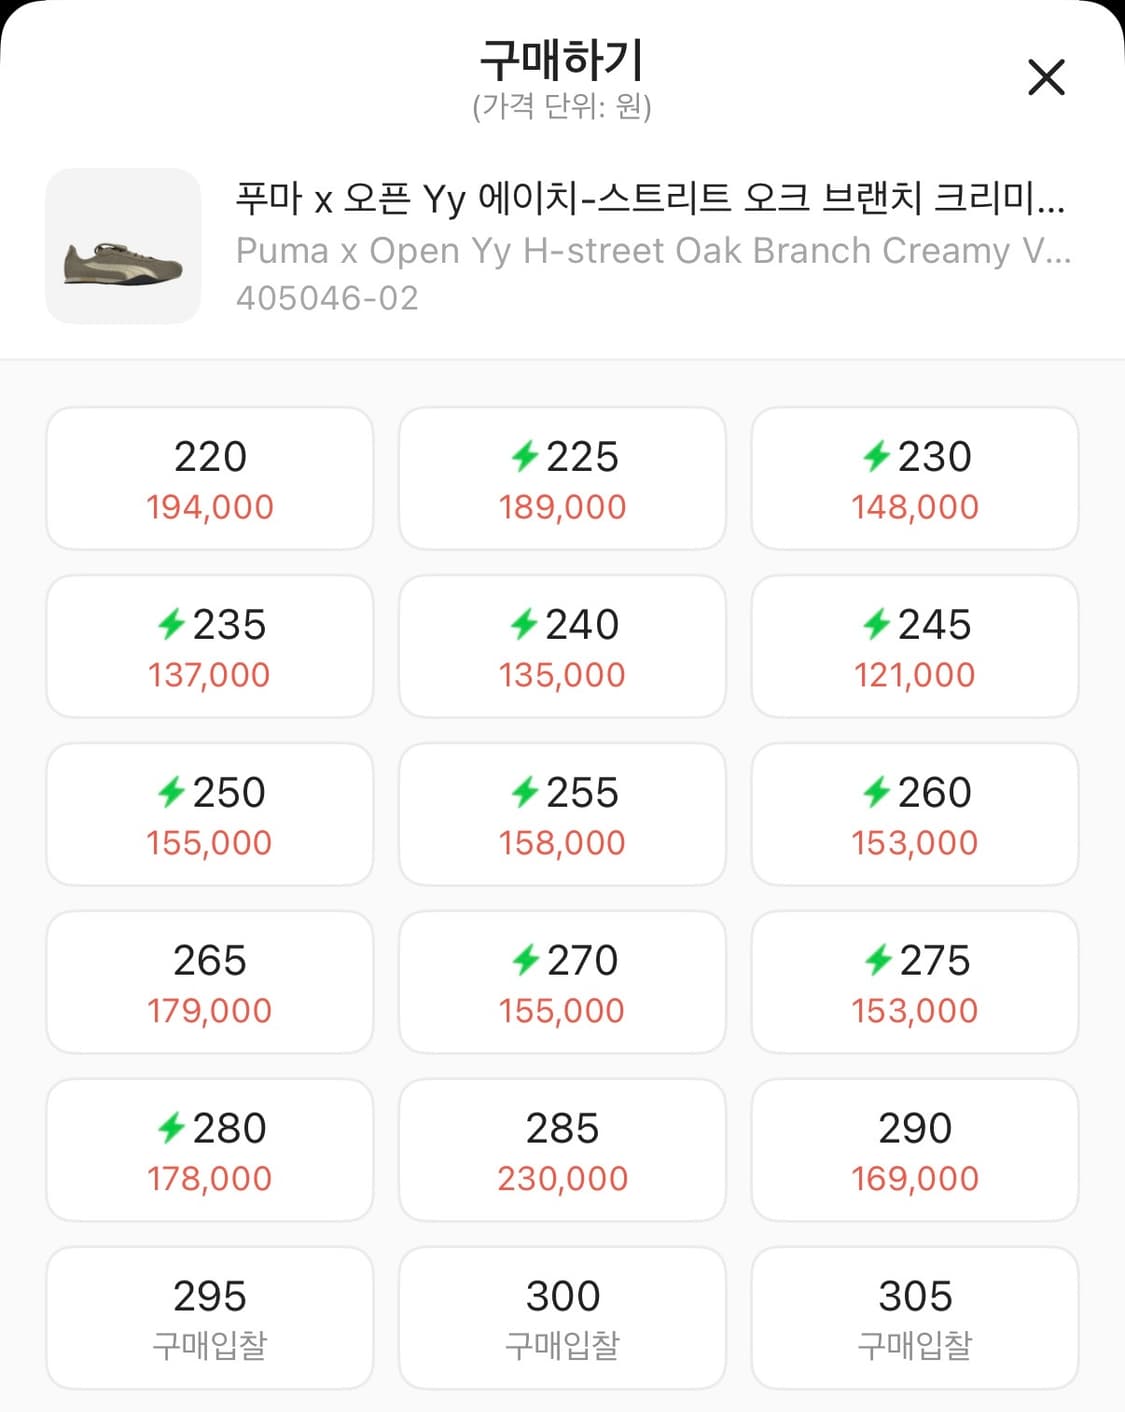The width and height of the screenshot is (1125, 1412).
Task: Select size 250 for 155,000
Action: [x=210, y=815]
